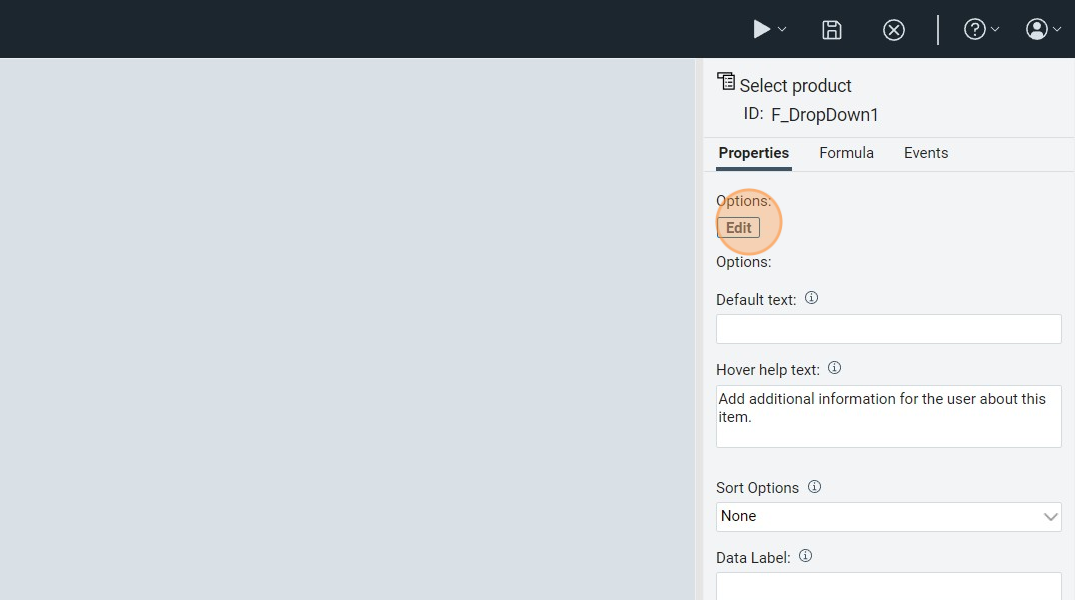Click the Data Label input field
The height and width of the screenshot is (600, 1075).
point(888,586)
